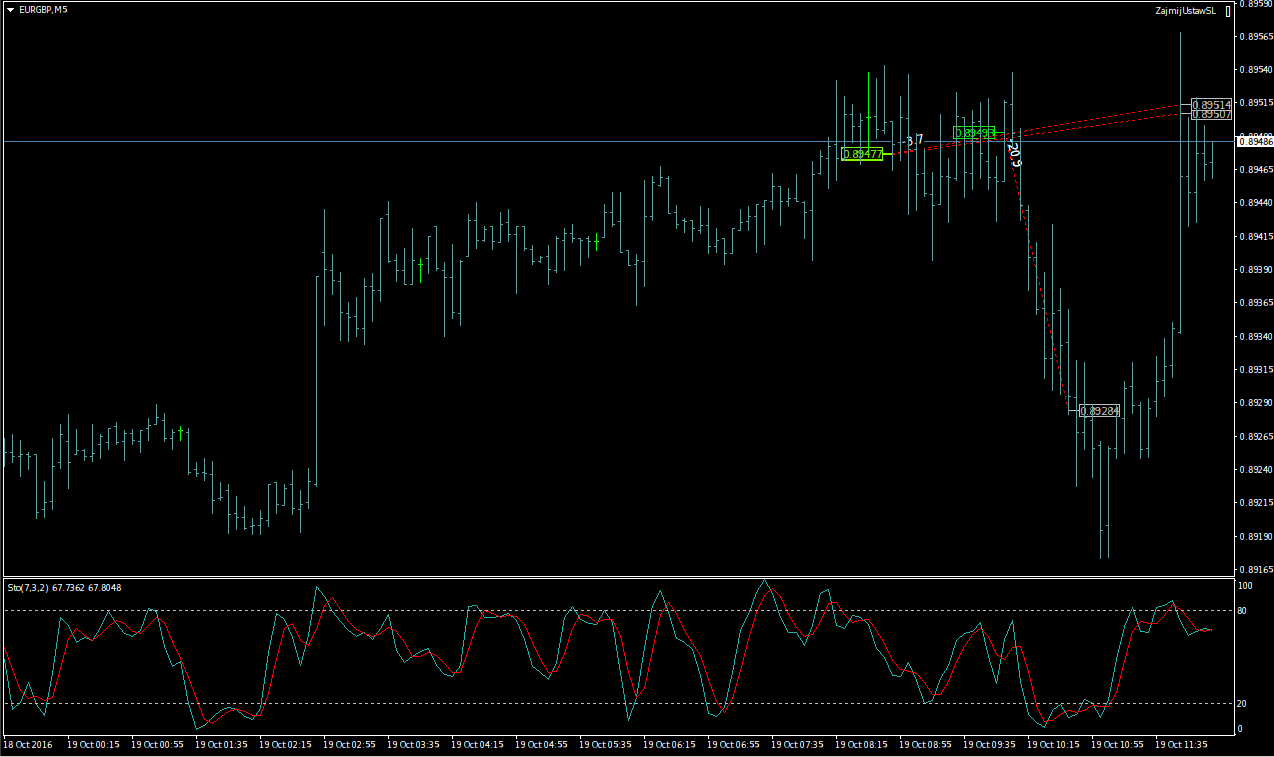Click the 19 Oct 06:15 time label
The width and height of the screenshot is (1274, 757).
click(668, 745)
